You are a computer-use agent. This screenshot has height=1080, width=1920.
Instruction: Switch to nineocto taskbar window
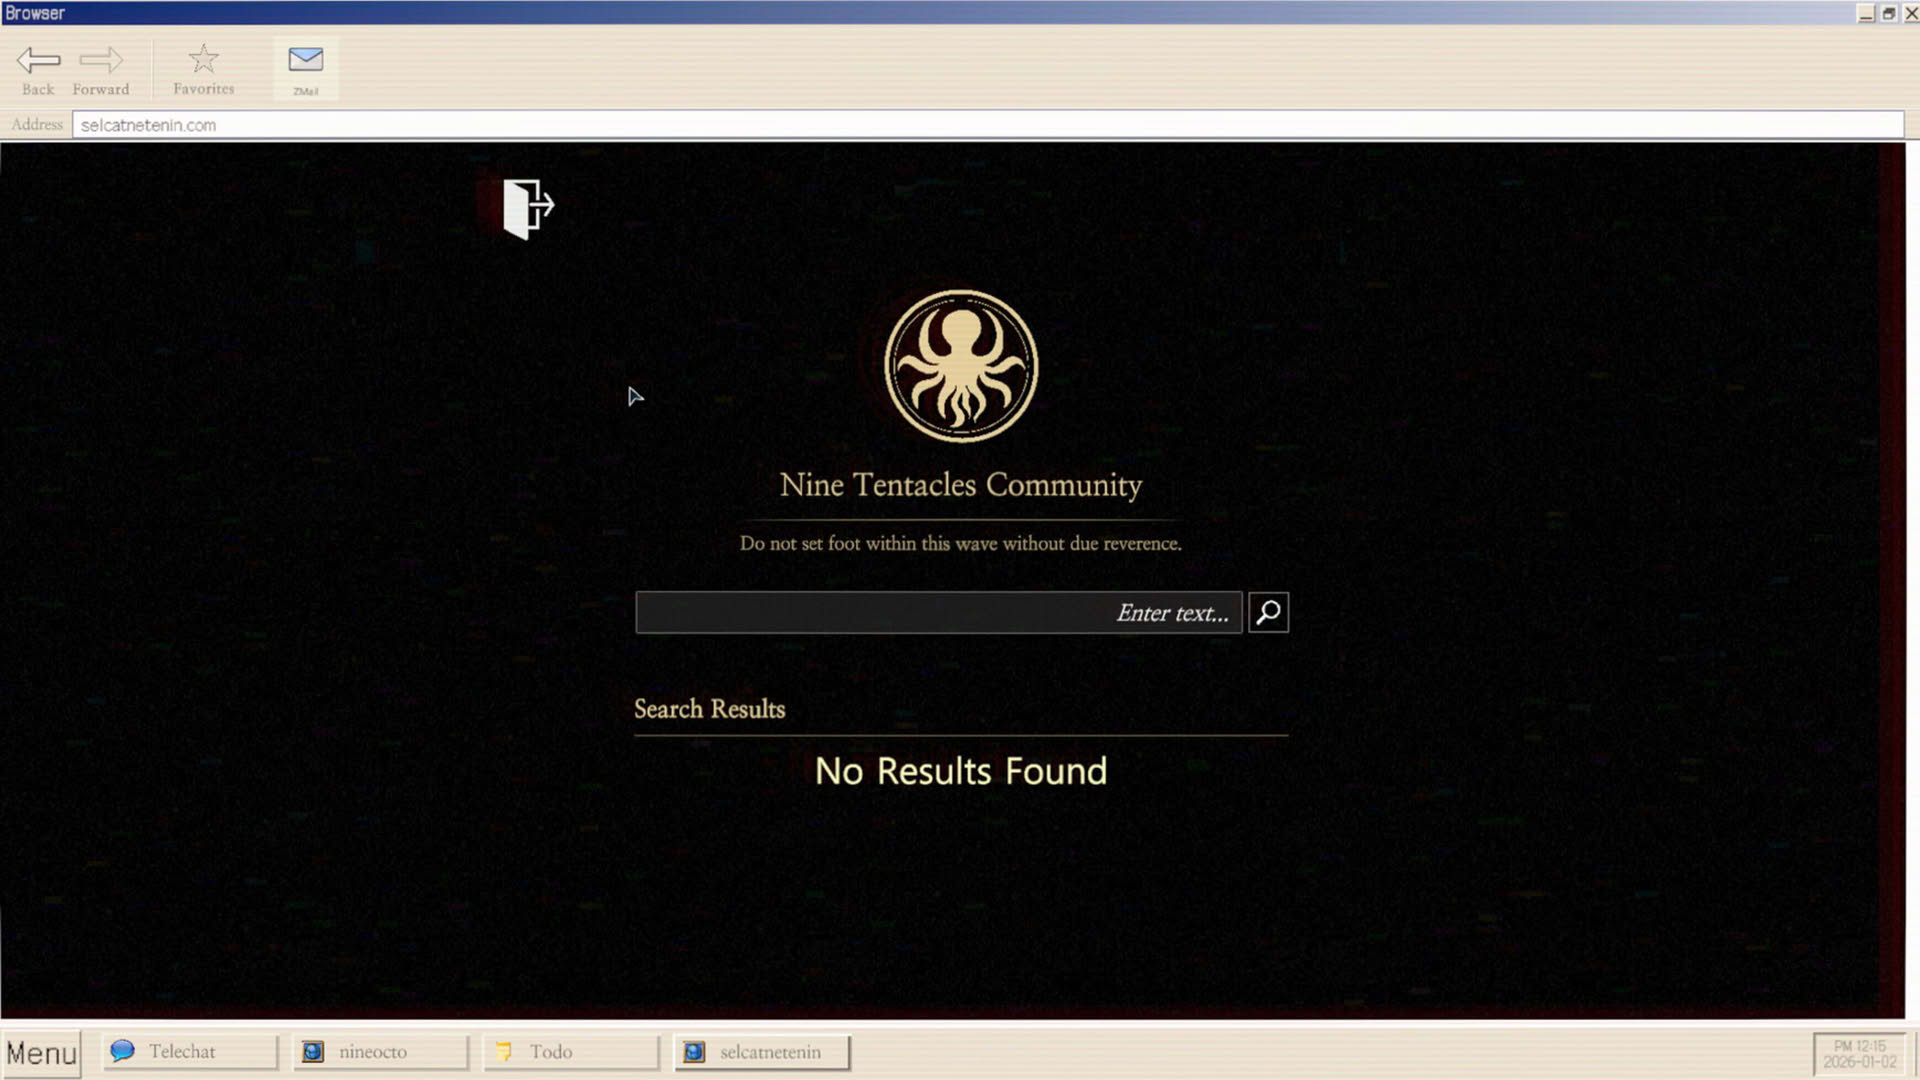pyautogui.click(x=381, y=1052)
